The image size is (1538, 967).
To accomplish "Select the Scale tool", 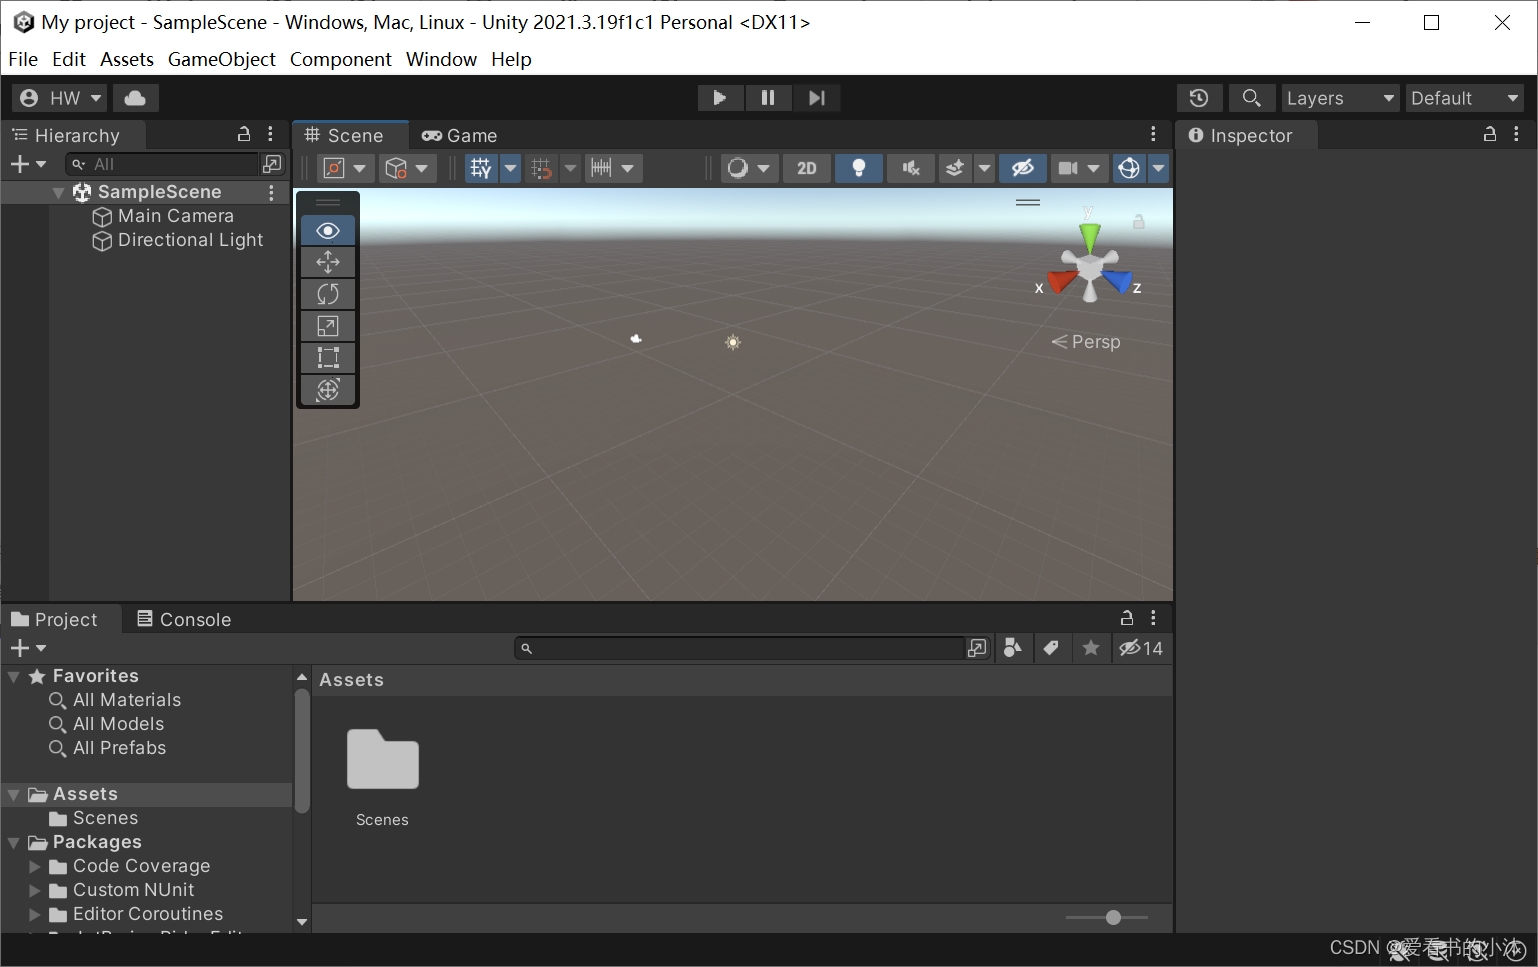I will 328,326.
